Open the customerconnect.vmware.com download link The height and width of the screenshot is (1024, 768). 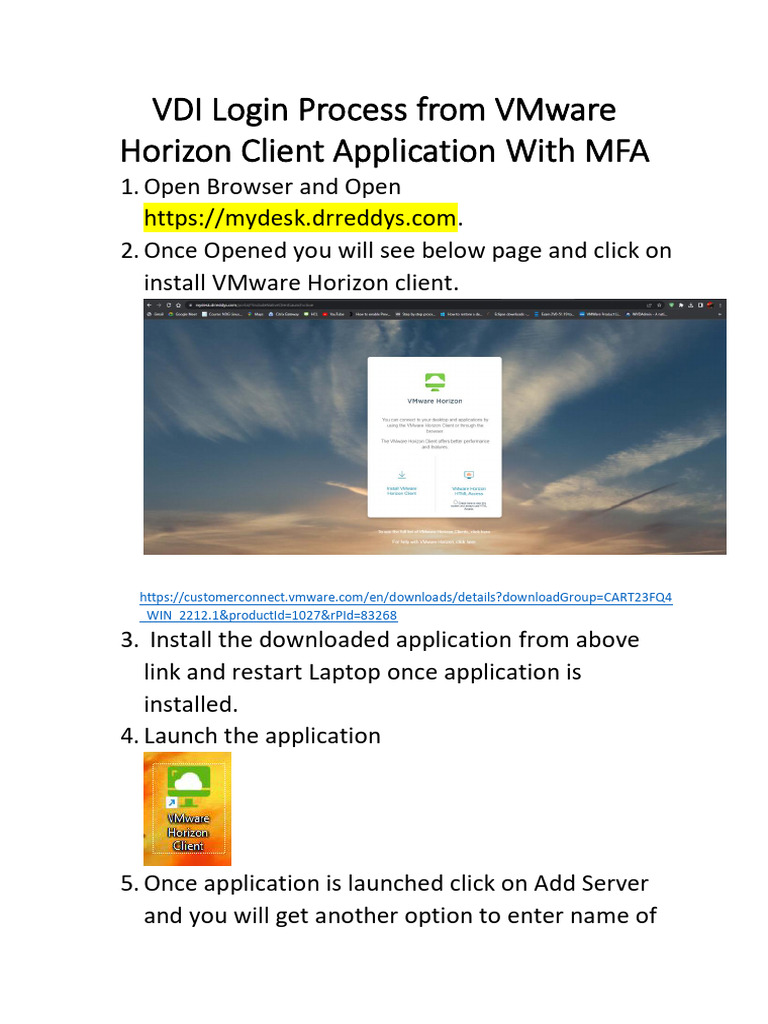(406, 606)
